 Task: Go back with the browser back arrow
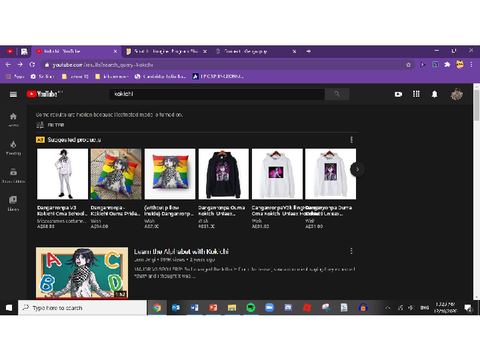pyautogui.click(x=8, y=65)
